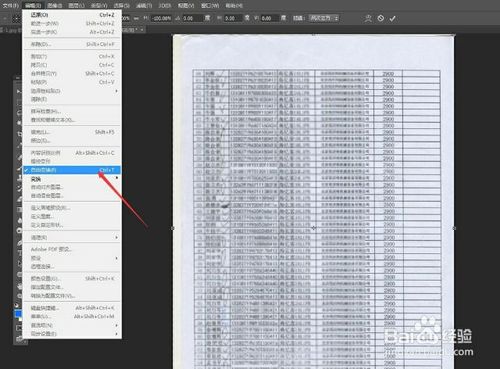Viewport: 500px width, 369px height.
Task: Close the open document tab
Action: click(x=142, y=30)
